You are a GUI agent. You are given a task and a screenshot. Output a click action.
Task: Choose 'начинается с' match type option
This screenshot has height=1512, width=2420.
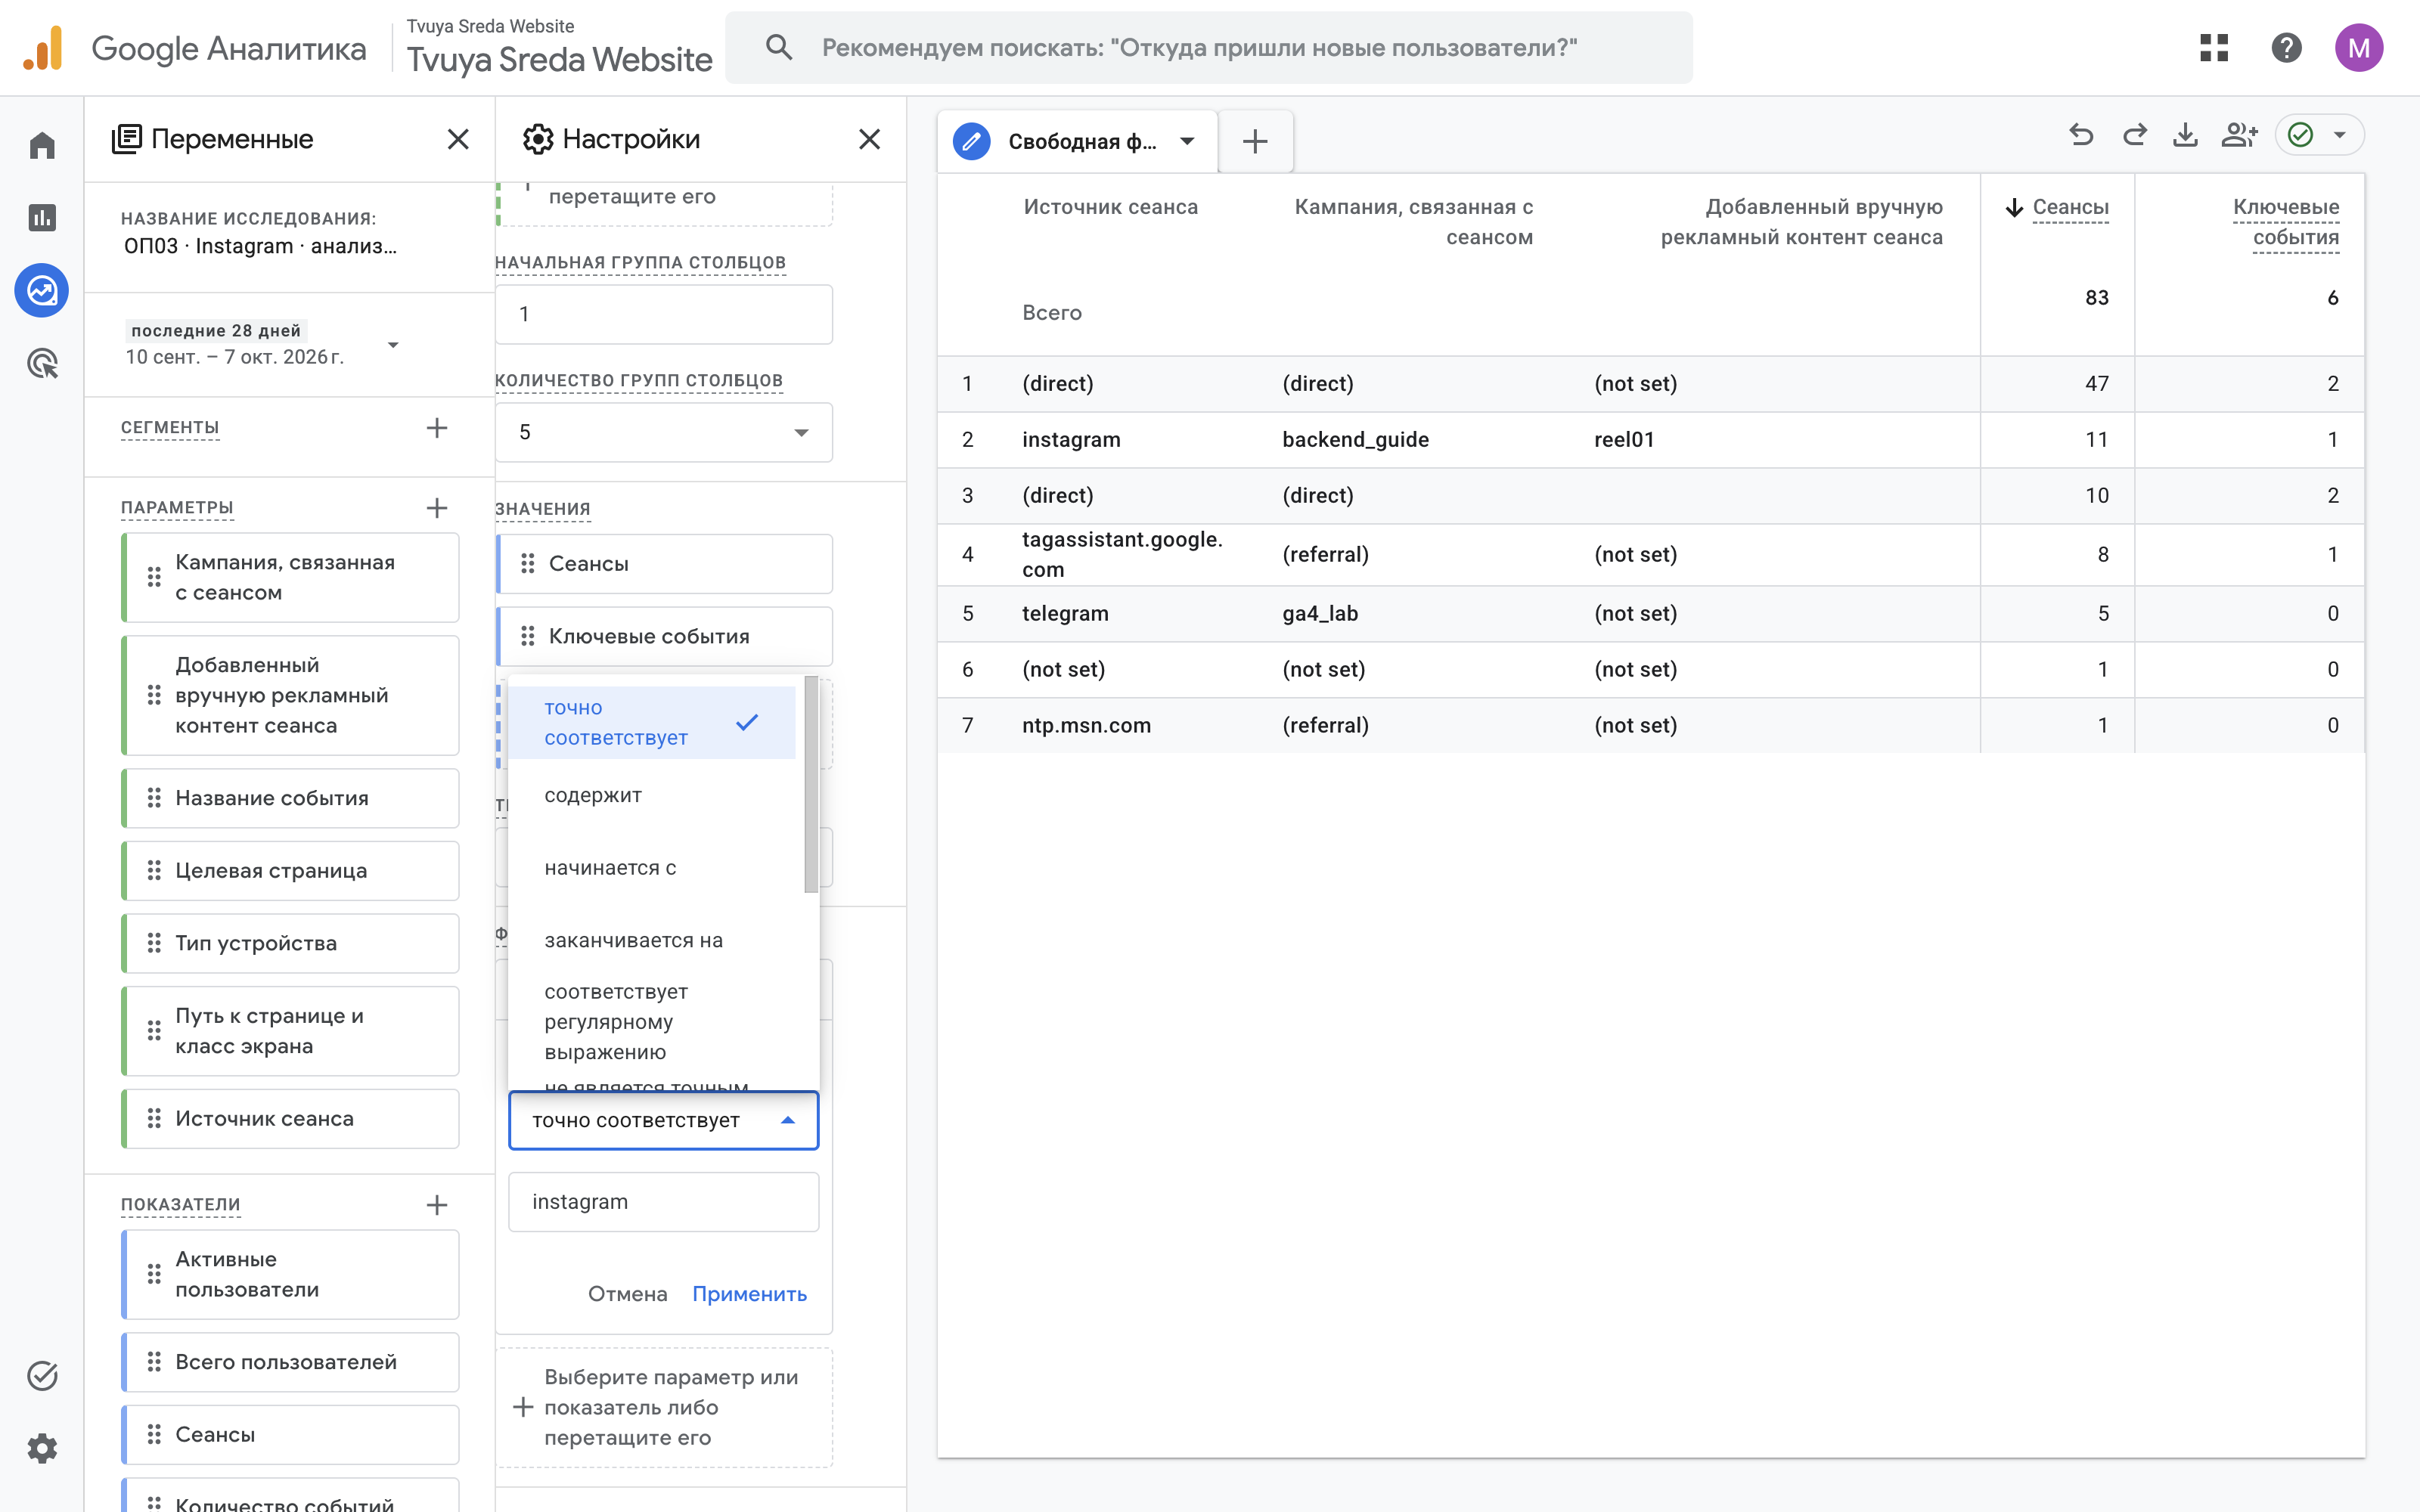[651, 868]
